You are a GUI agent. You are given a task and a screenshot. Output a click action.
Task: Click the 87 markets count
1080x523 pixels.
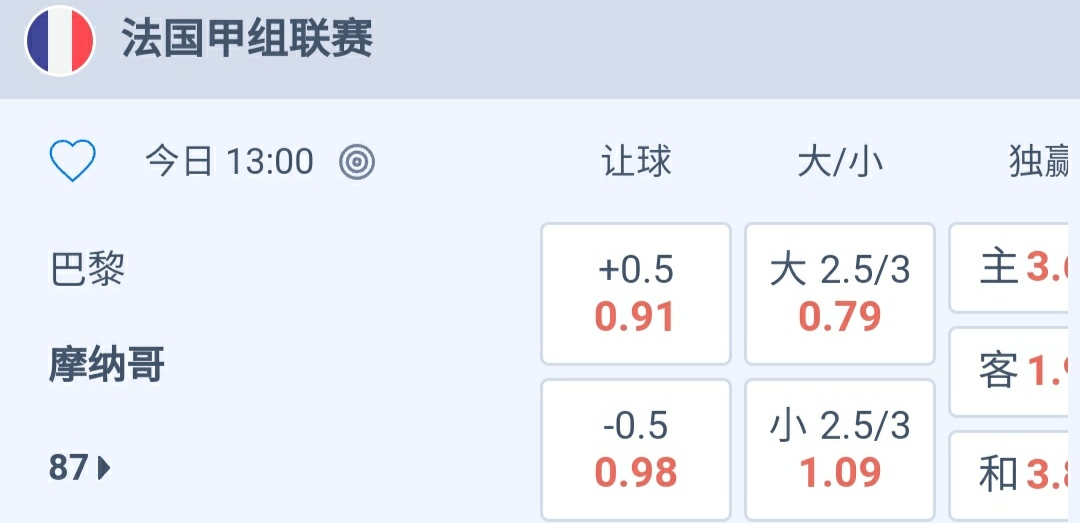(68, 467)
